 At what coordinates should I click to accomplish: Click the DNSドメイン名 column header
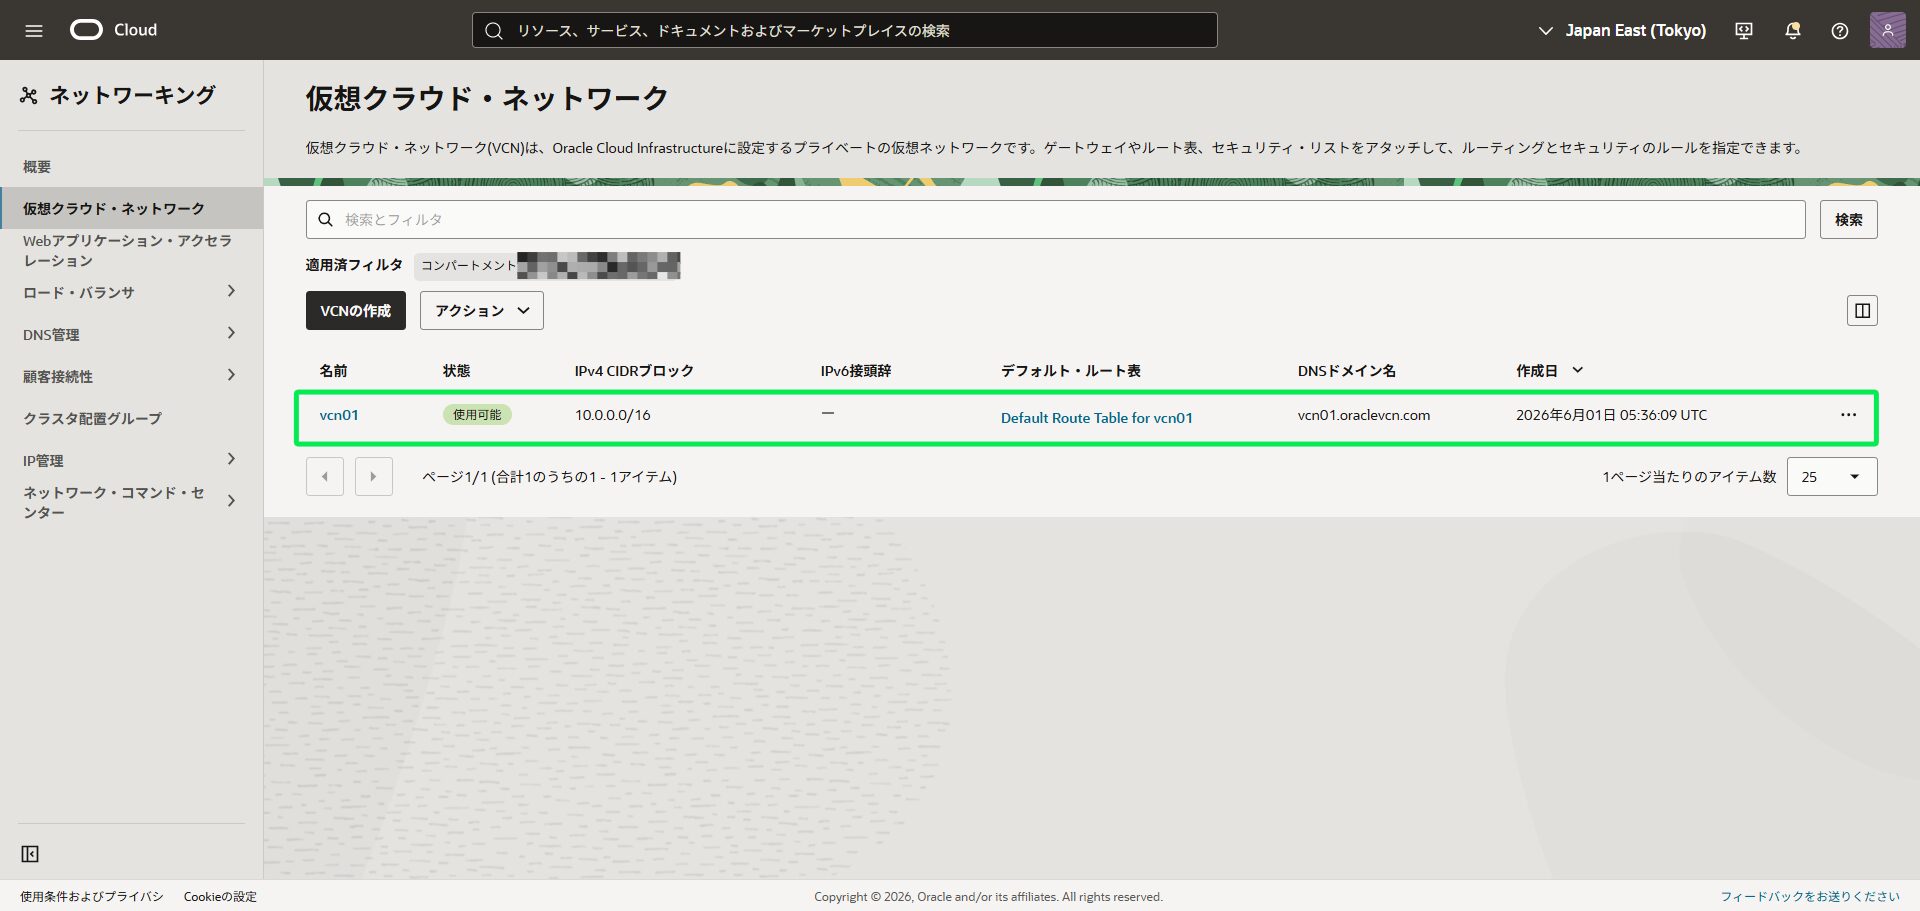1347,371
